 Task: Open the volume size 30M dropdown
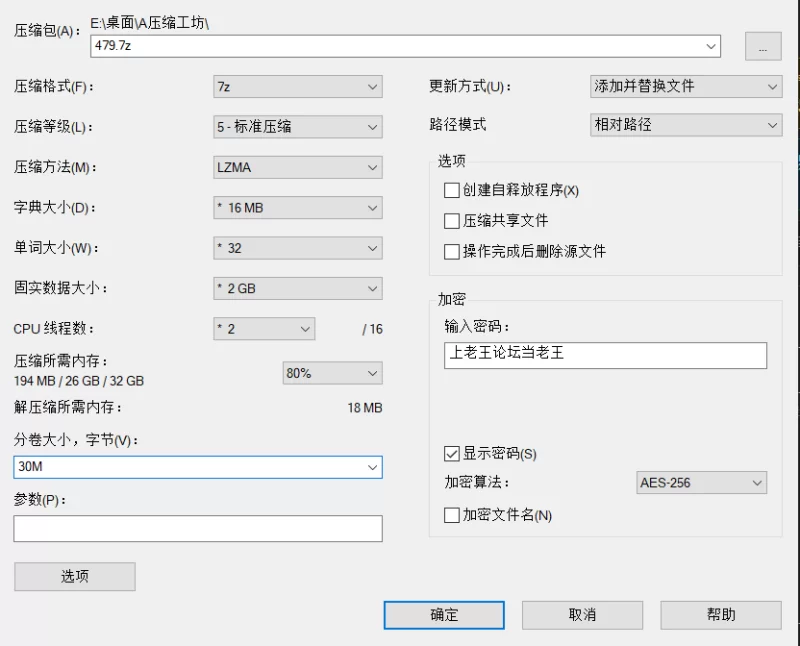372,467
